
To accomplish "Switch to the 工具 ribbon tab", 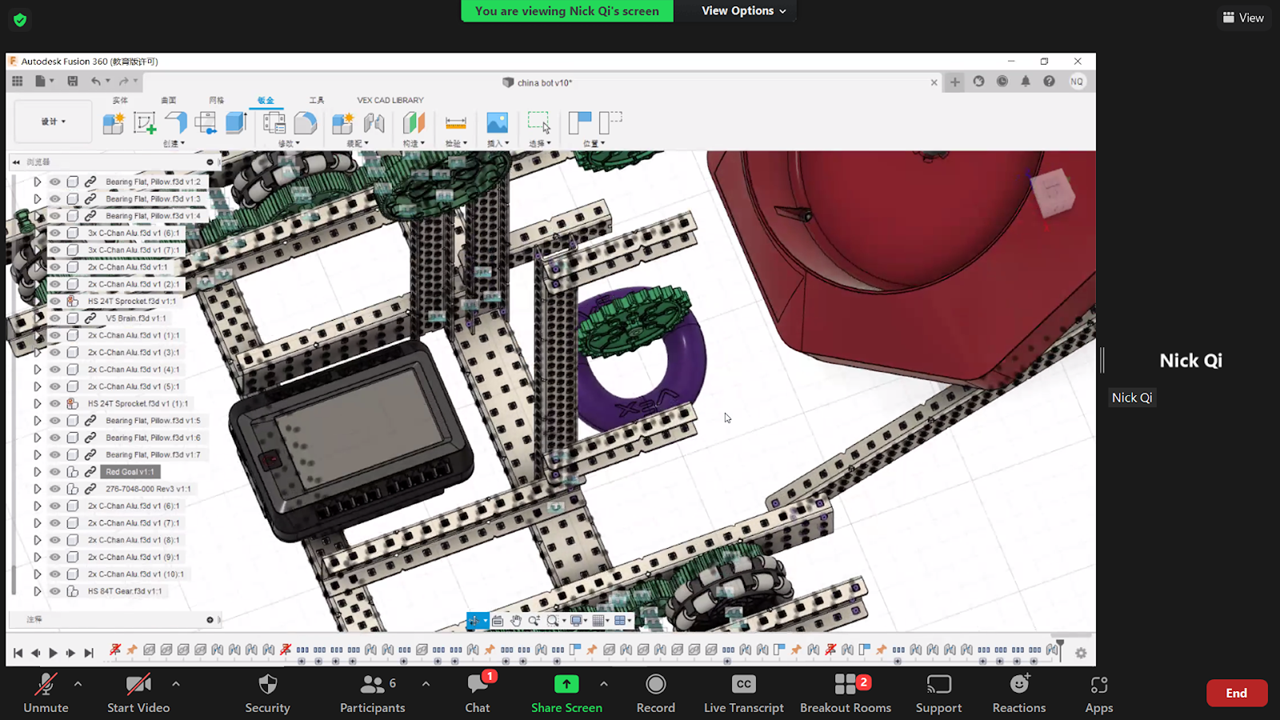I will (x=316, y=100).
